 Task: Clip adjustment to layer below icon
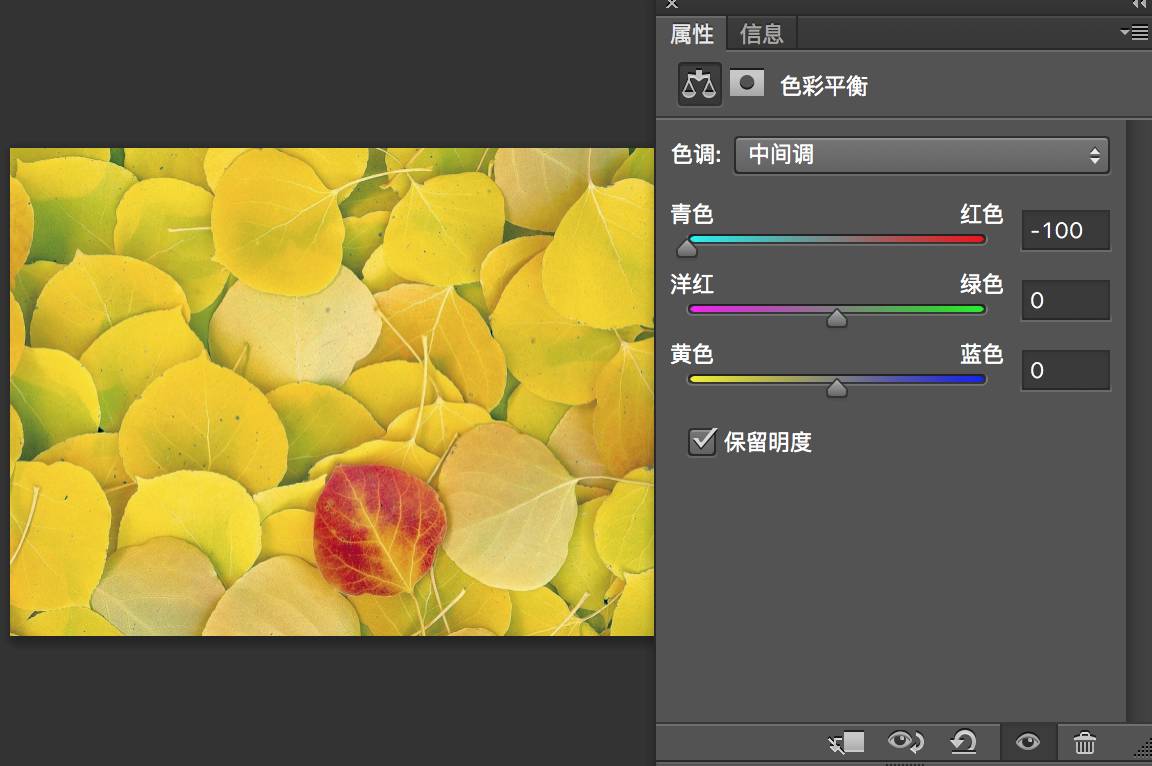point(847,742)
